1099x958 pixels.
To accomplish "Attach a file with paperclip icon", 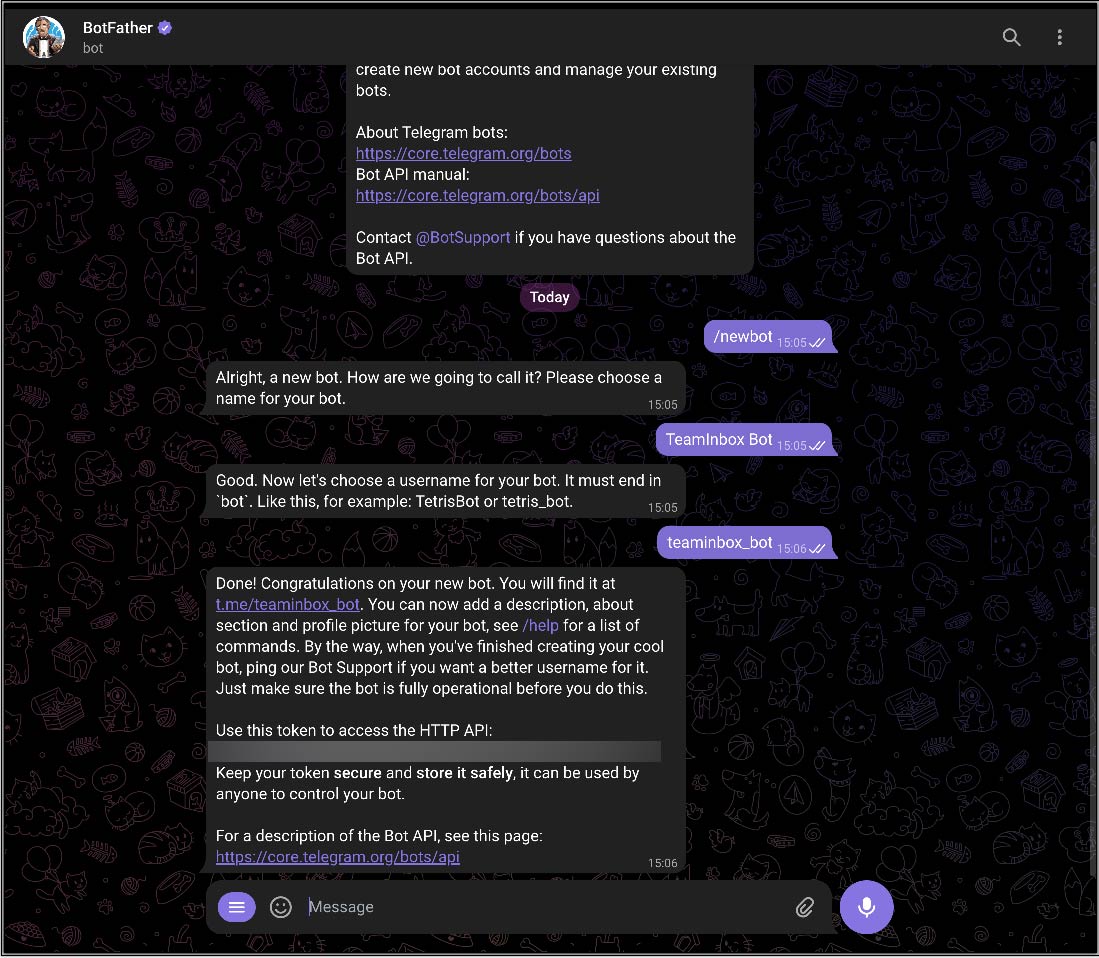I will pos(805,907).
